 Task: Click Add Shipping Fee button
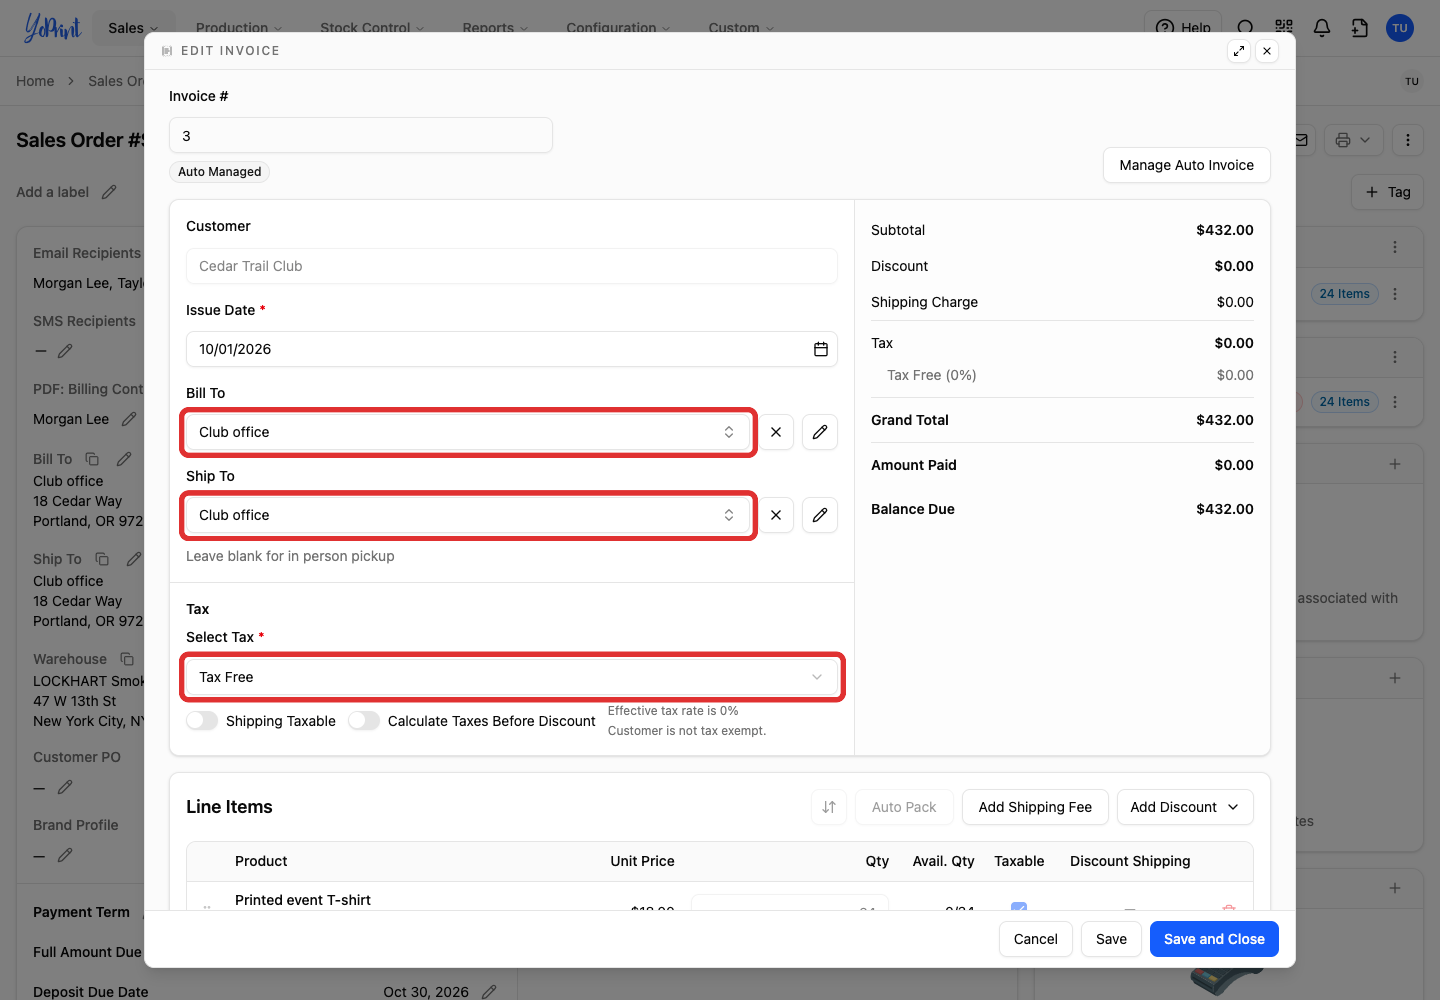point(1035,807)
